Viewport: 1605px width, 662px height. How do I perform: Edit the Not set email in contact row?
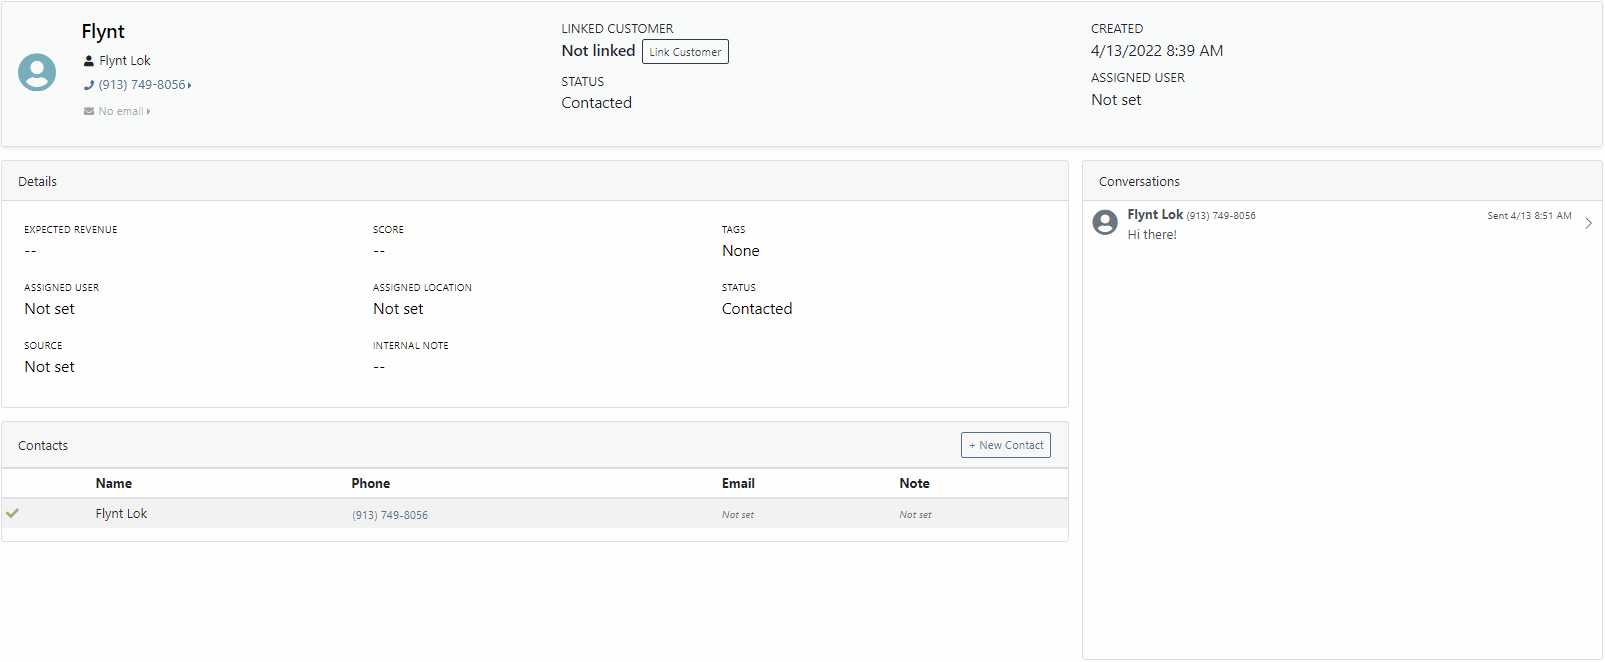click(x=738, y=515)
